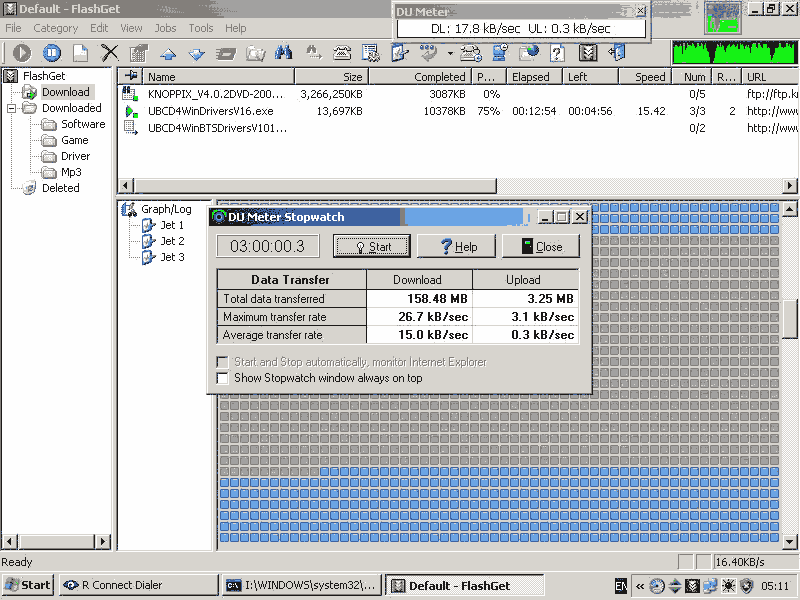Select the UBCD4WinBTSDriversV101 job row

tap(458, 128)
